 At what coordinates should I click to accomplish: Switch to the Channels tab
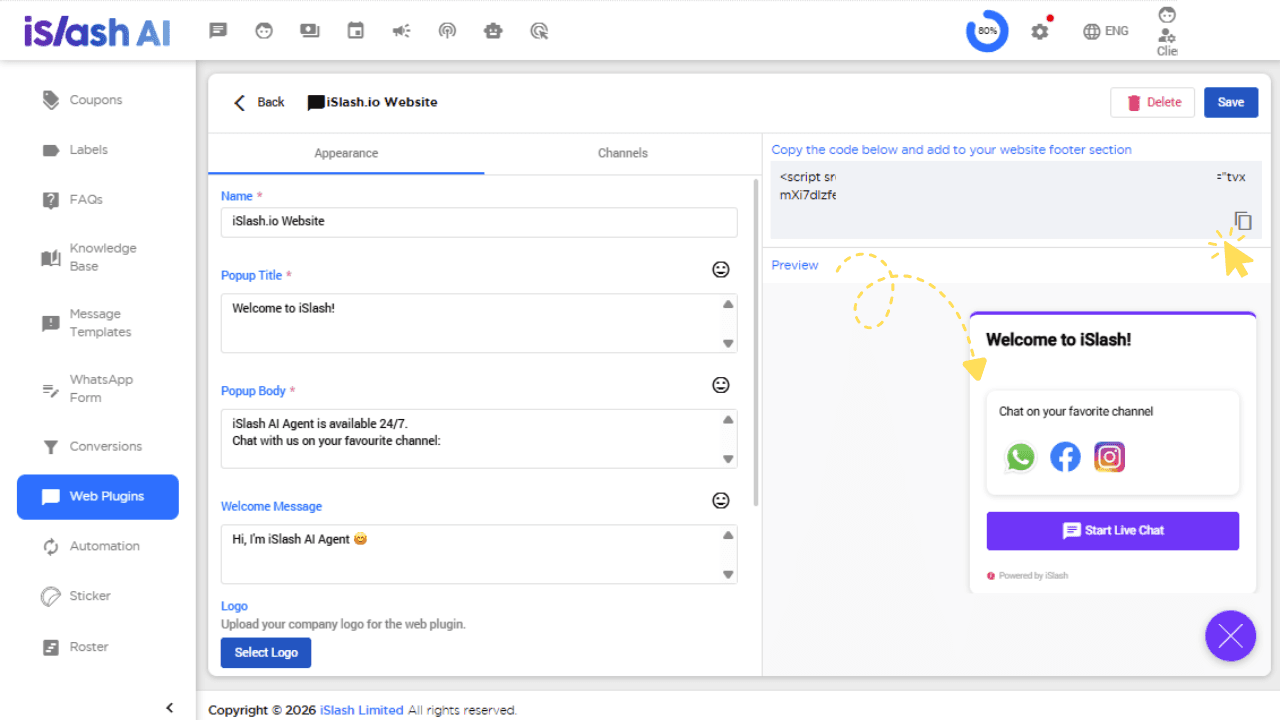point(623,154)
